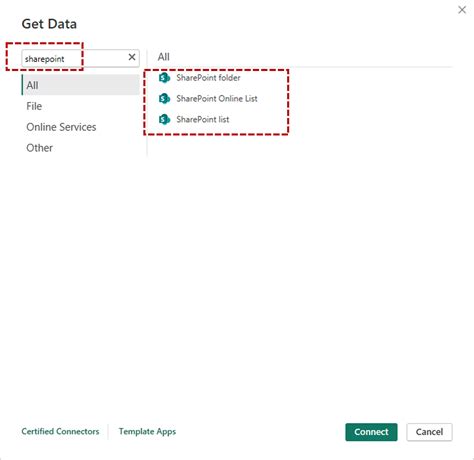Click the Connect button
474x460 pixels.
click(371, 432)
